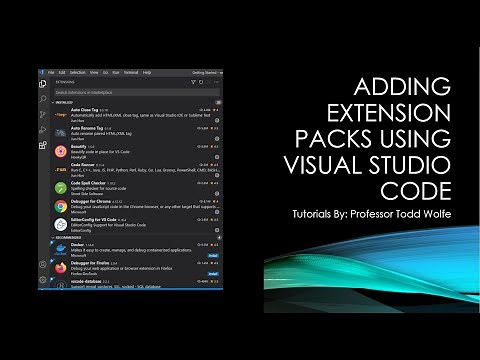This screenshot has height=360, width=480.
Task: Open manage gear for Beautify
Action: (x=217, y=157)
